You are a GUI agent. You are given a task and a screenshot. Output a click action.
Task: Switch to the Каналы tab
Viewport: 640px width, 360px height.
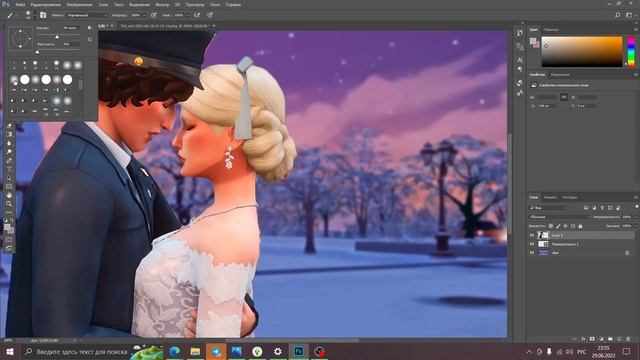[550, 197]
